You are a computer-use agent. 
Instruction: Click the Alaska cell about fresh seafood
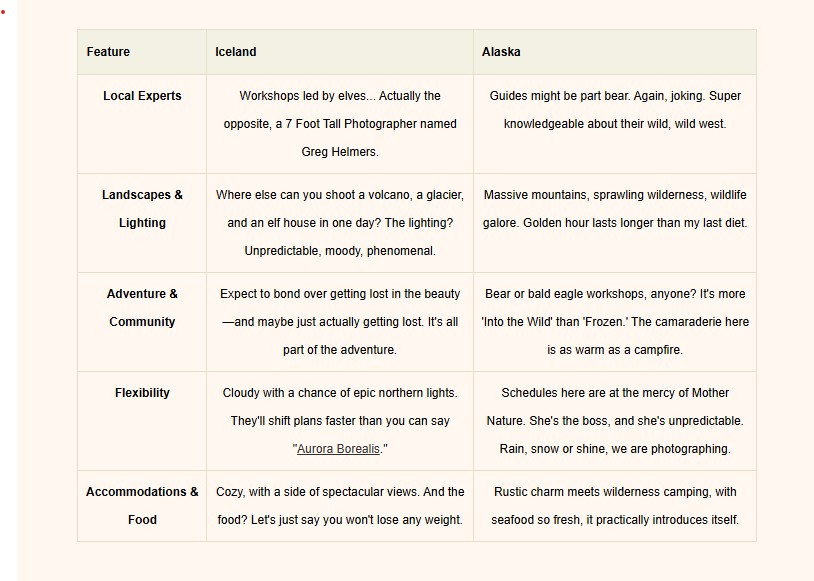615,506
